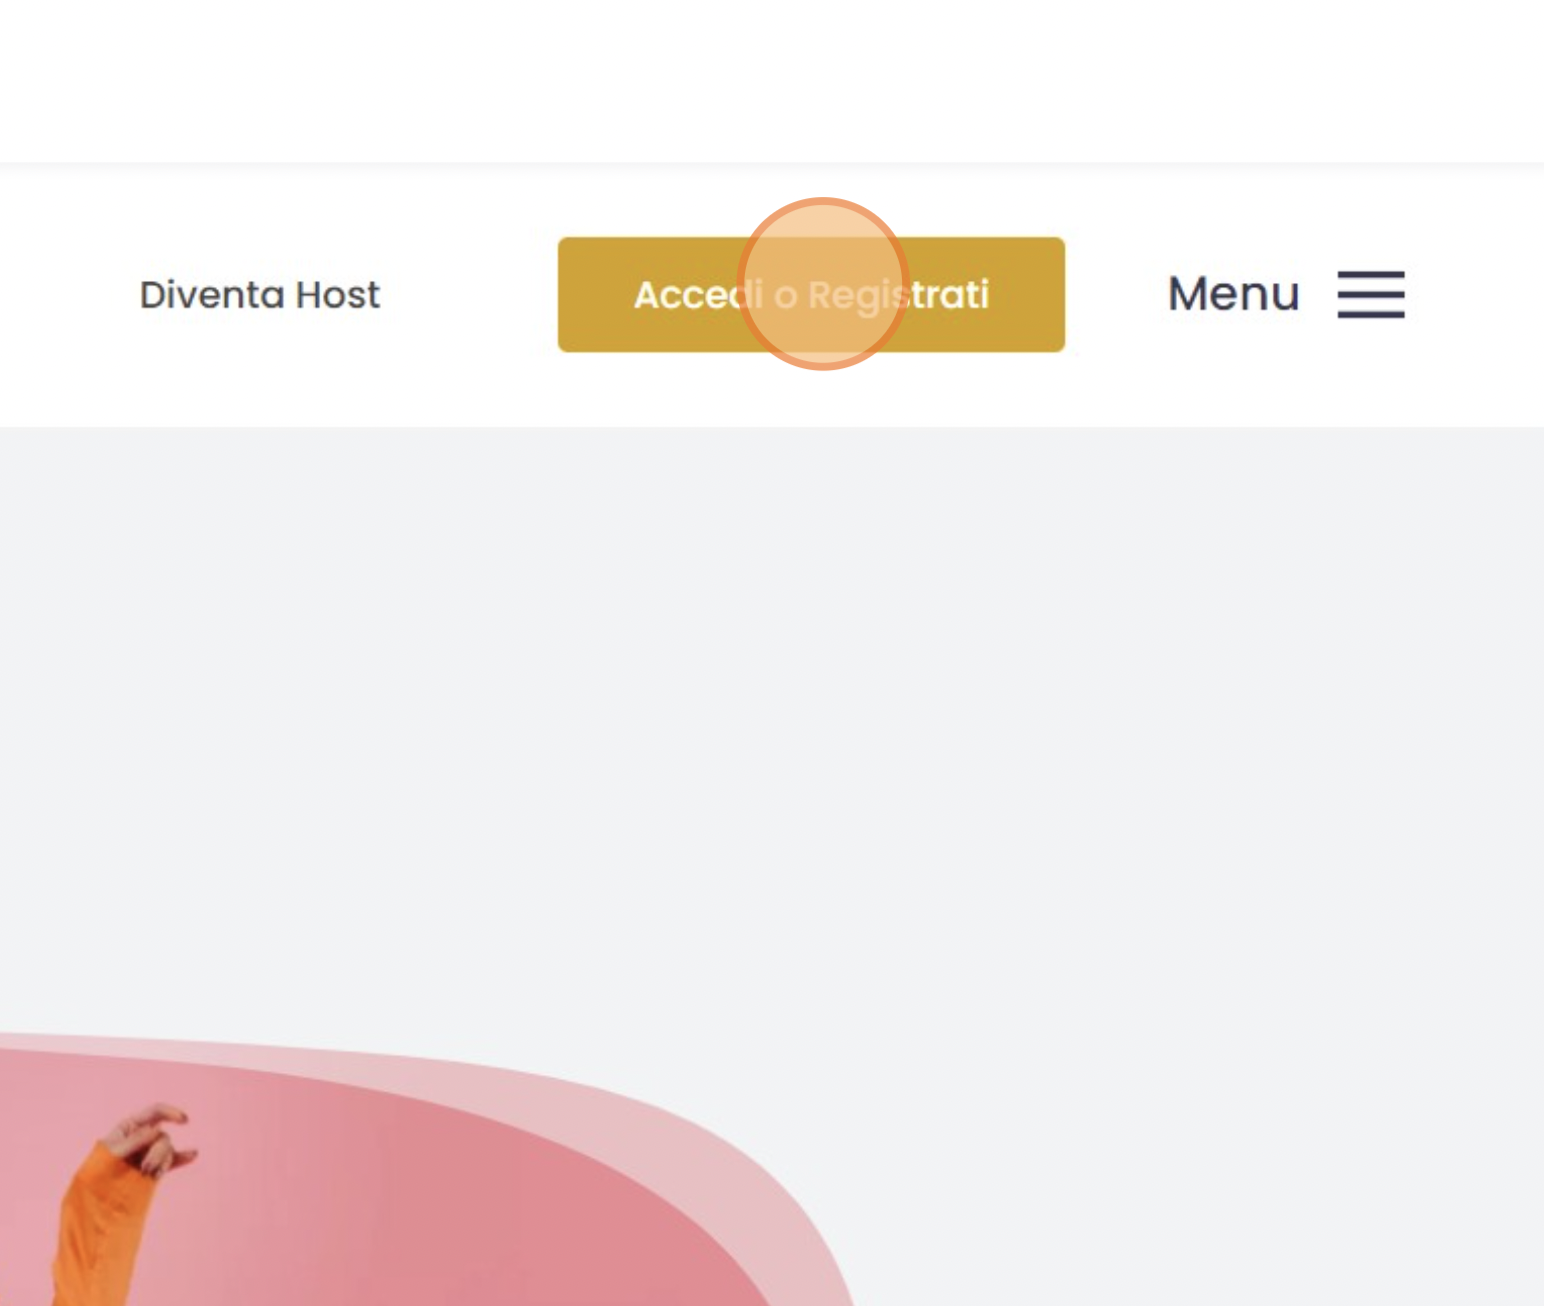The width and height of the screenshot is (1544, 1306).
Task: Tap the three-line icon beside Menu
Action: click(1371, 294)
